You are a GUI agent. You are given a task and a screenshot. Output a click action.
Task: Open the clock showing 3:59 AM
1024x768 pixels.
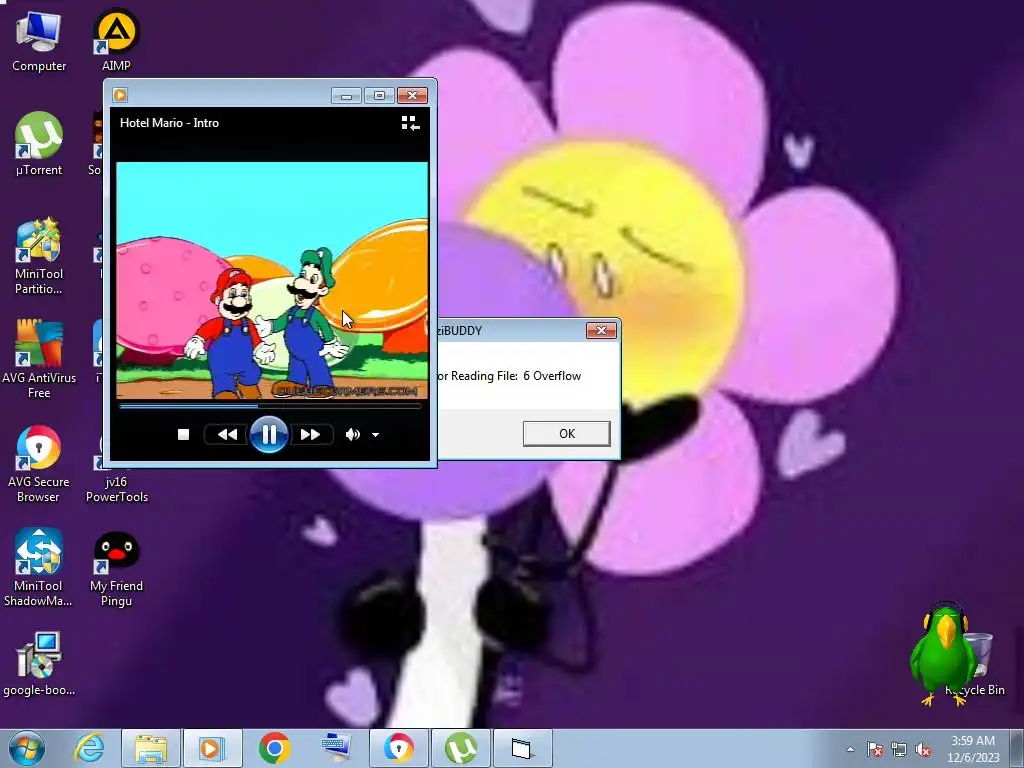point(973,748)
